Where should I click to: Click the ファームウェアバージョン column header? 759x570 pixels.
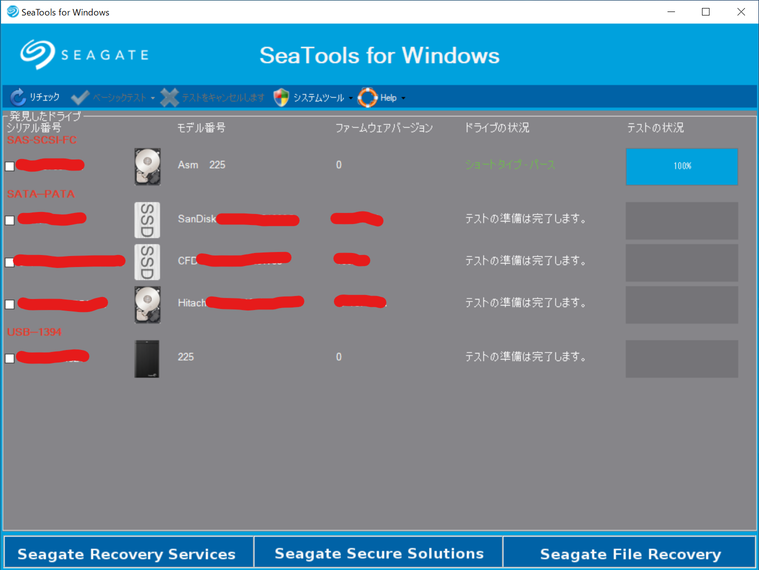click(384, 128)
